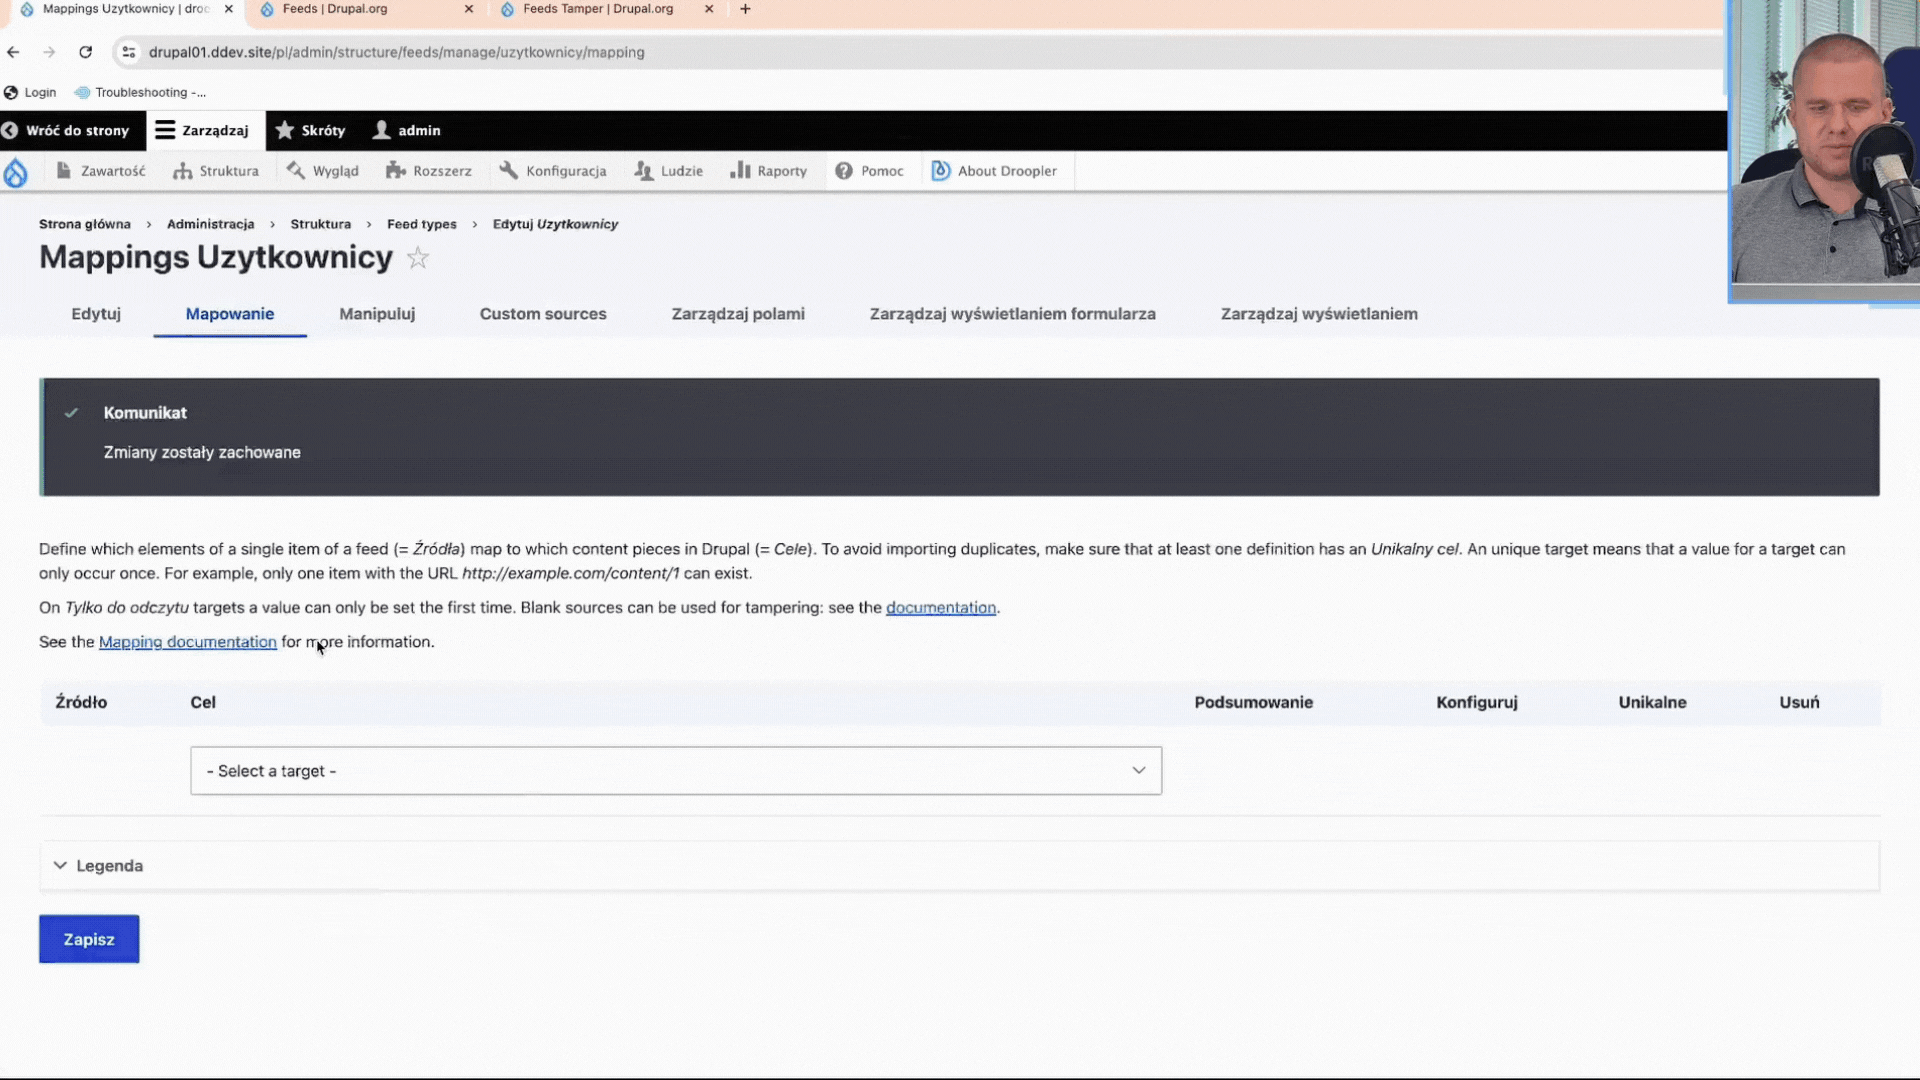Click the breadcrumb Feed types link
Image resolution: width=1920 pixels, height=1080 pixels.
pyautogui.click(x=422, y=223)
